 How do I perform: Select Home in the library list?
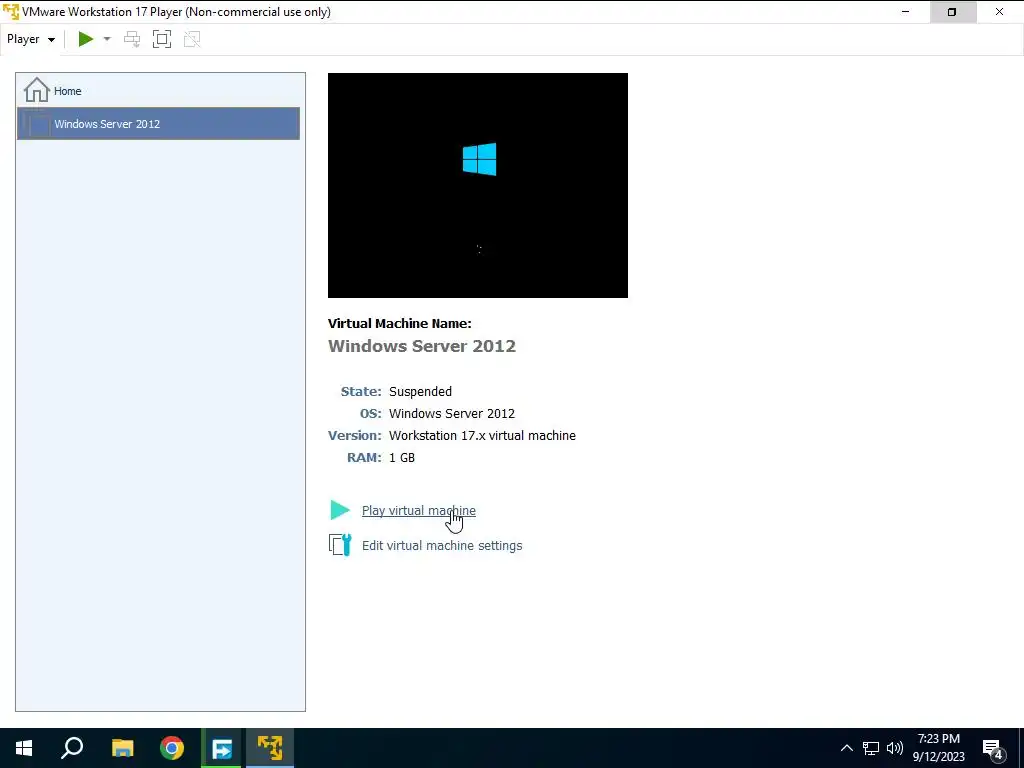click(158, 91)
